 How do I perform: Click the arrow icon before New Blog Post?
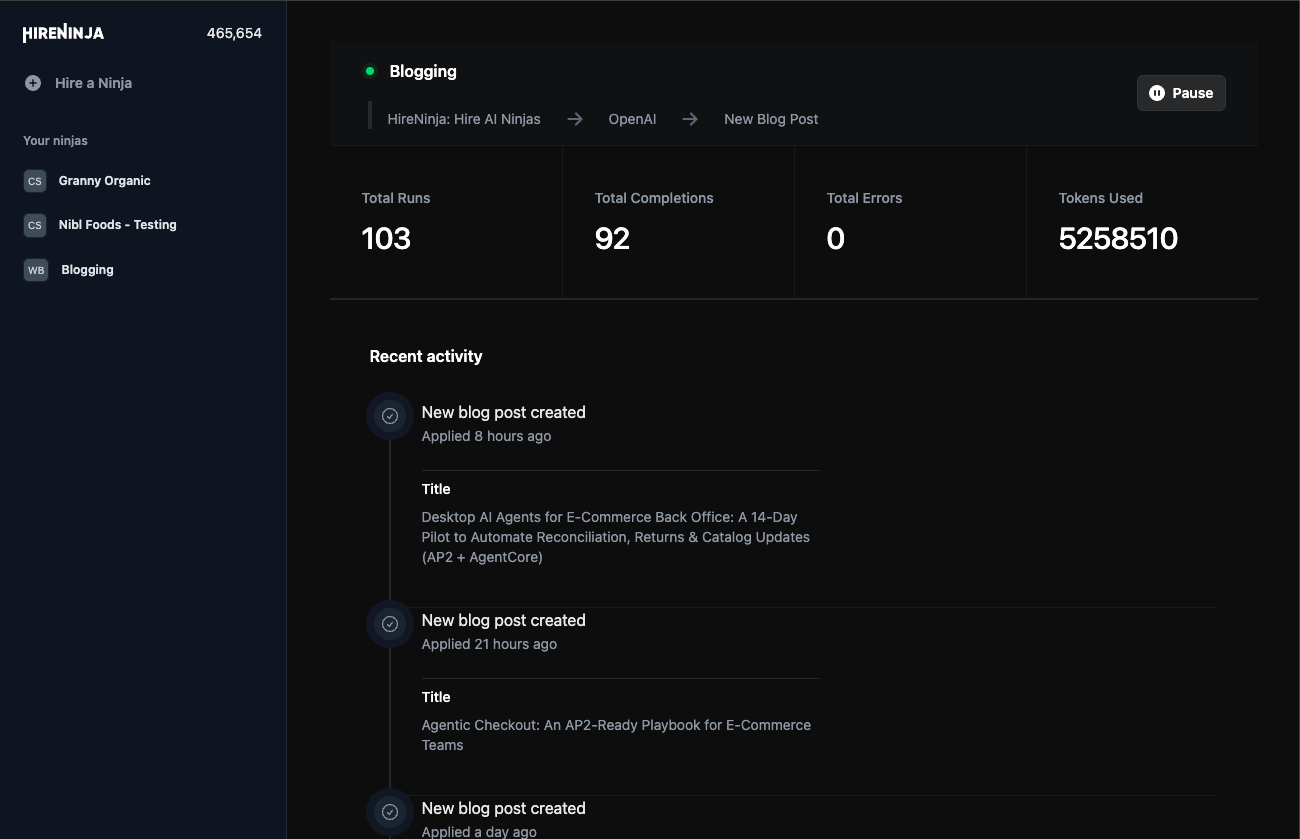point(690,118)
